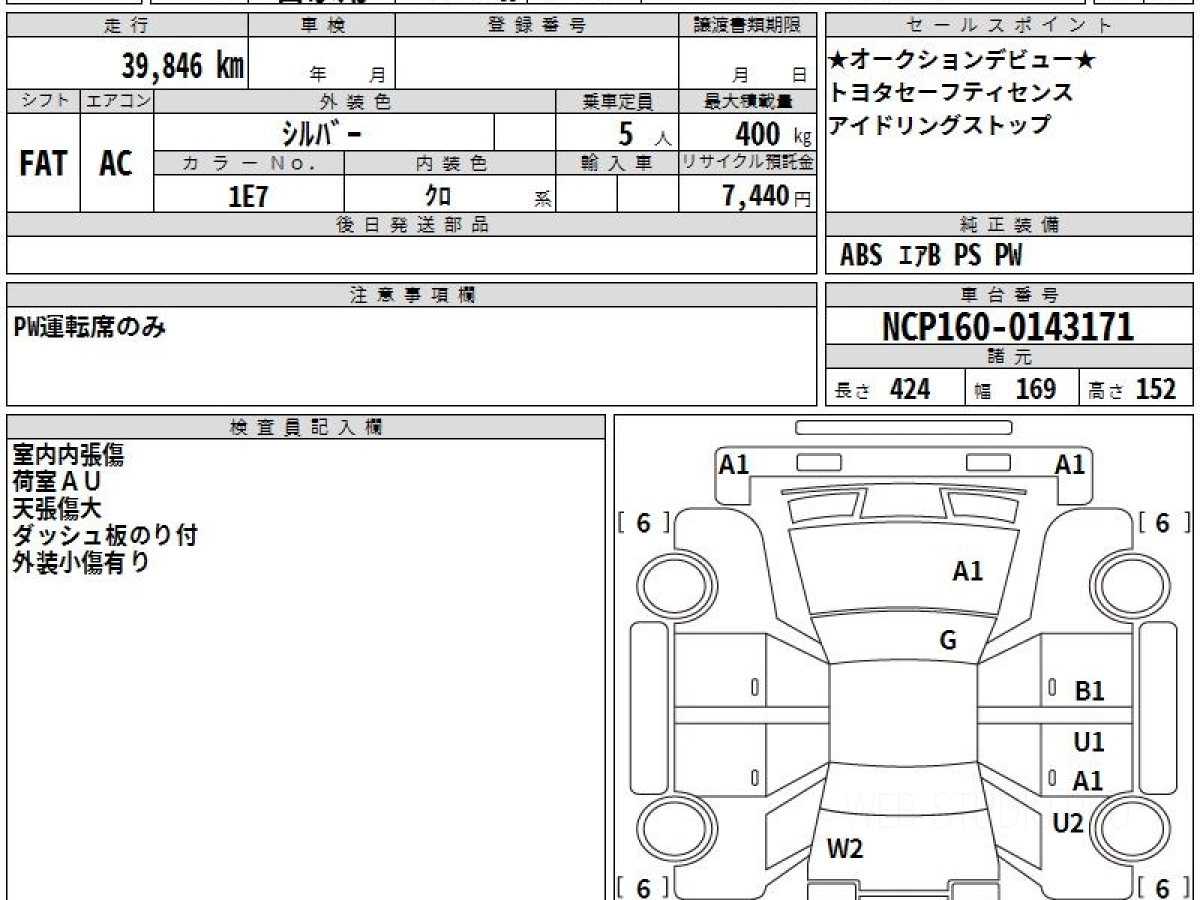Click the 乗車定員 header
The image size is (1200, 900).
point(617,101)
